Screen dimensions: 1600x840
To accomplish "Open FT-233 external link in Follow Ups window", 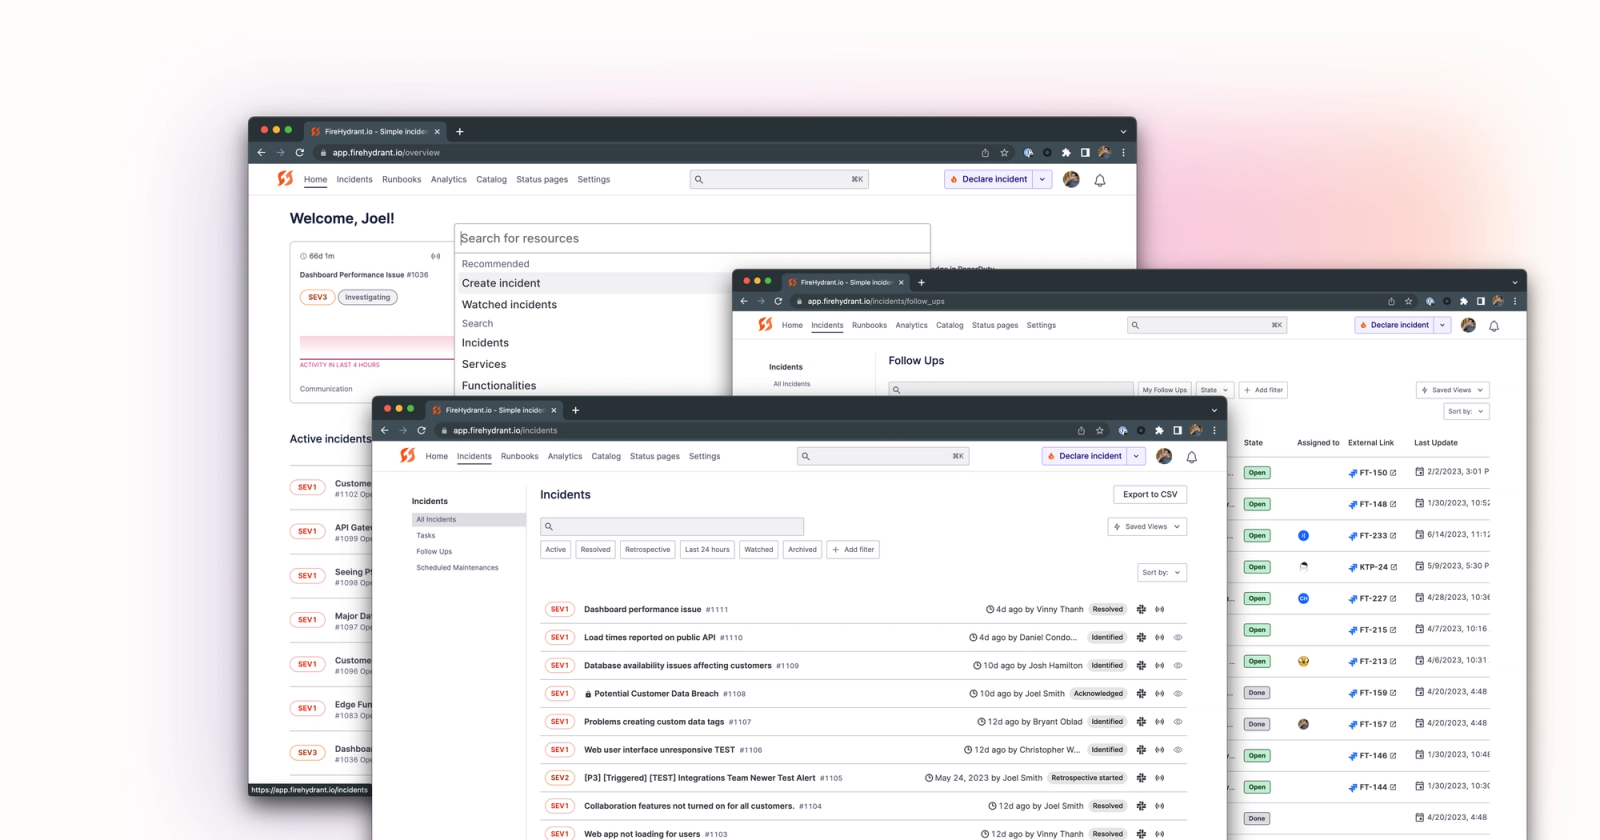I will pyautogui.click(x=1372, y=535).
